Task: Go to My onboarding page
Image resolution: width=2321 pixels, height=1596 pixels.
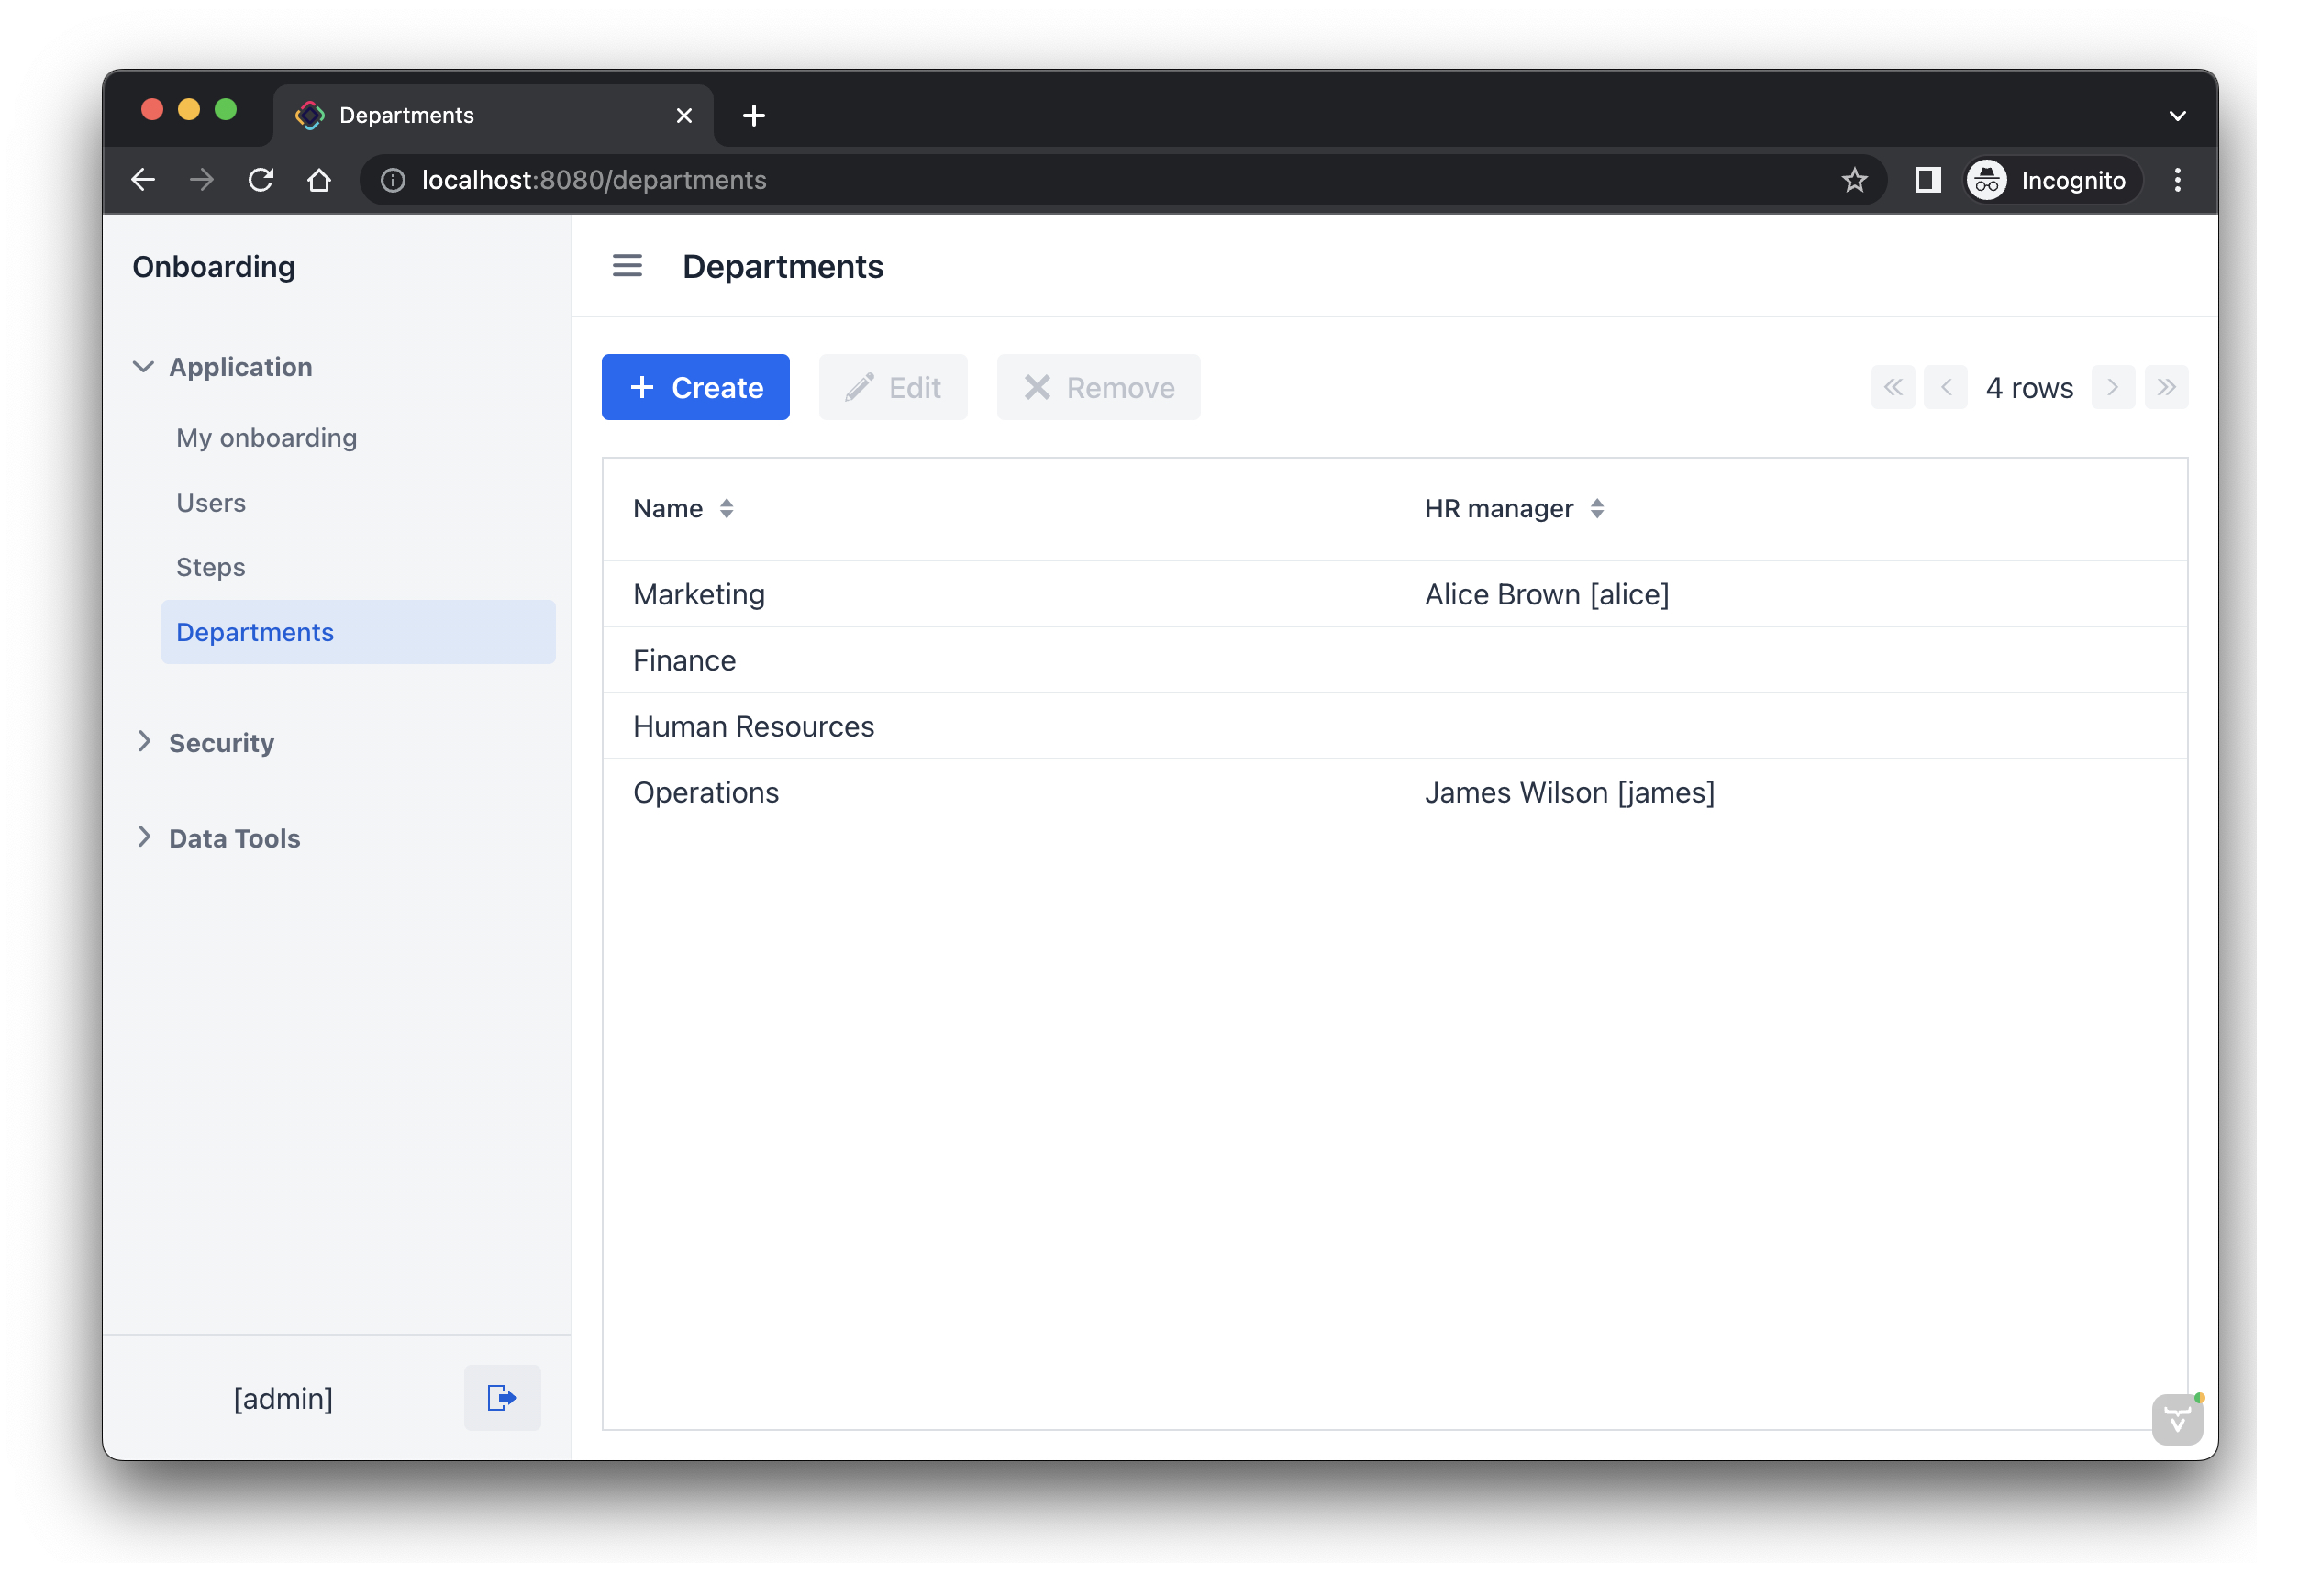Action: click(266, 438)
